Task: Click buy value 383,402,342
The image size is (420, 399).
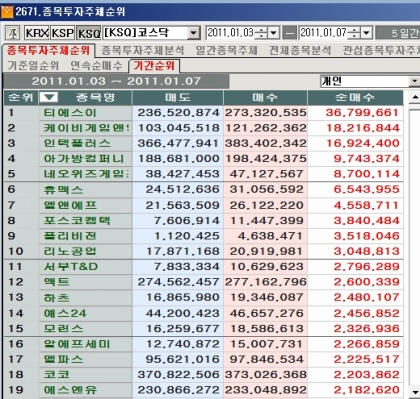Action: [266, 144]
